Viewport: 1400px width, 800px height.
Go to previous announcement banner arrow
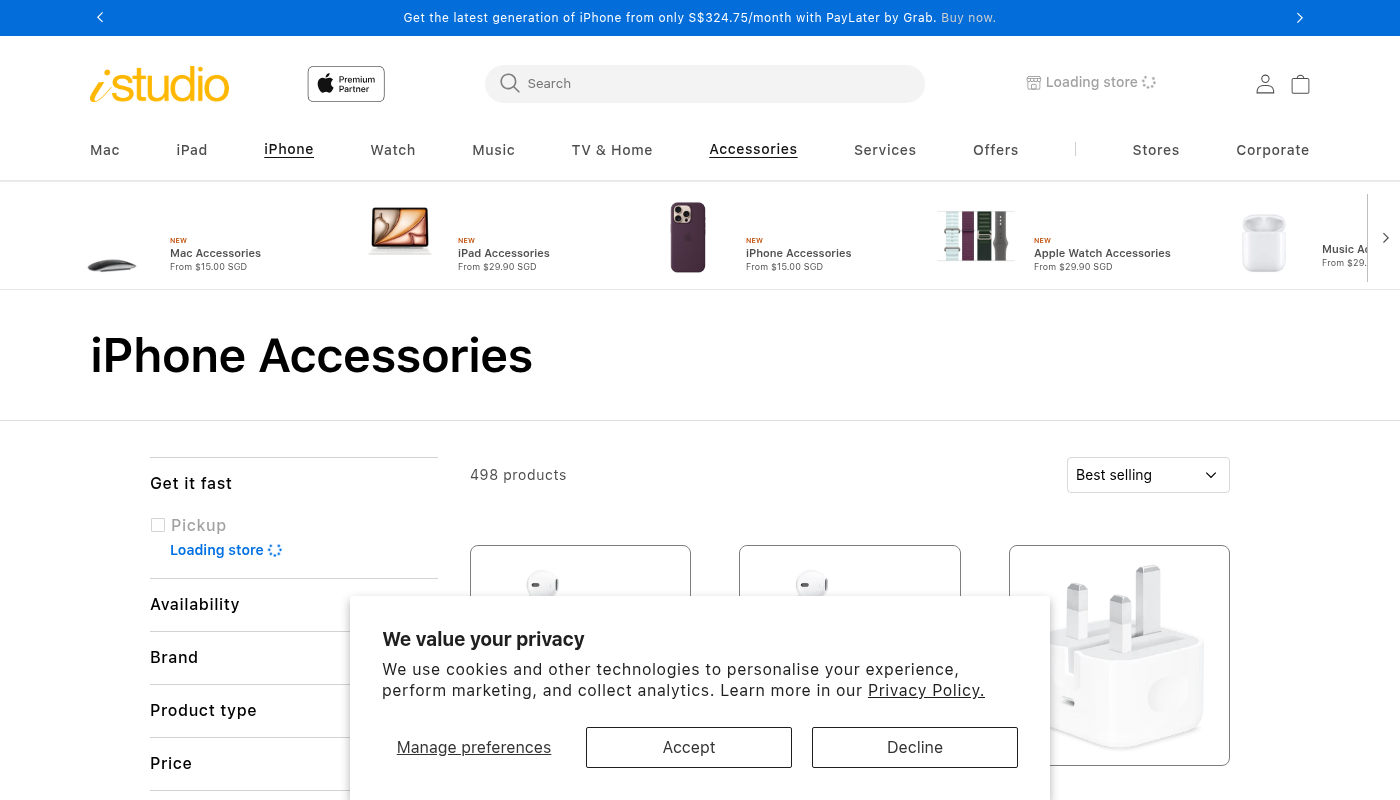[100, 17]
